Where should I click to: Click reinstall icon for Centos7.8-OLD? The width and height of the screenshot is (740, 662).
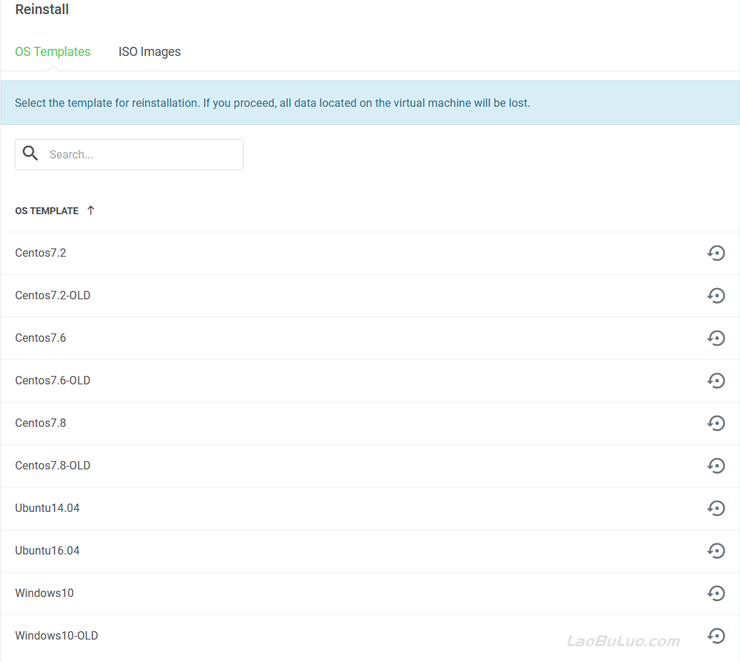point(716,466)
